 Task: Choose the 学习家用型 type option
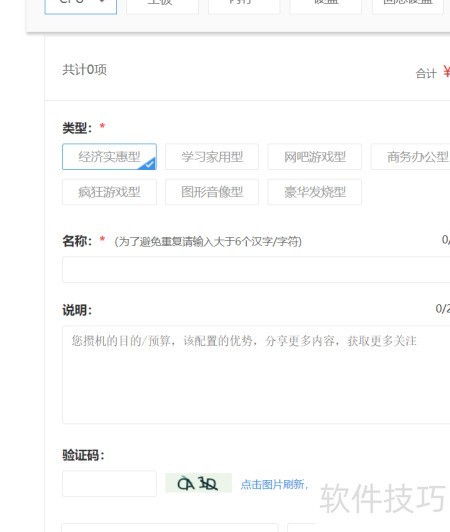[212, 157]
